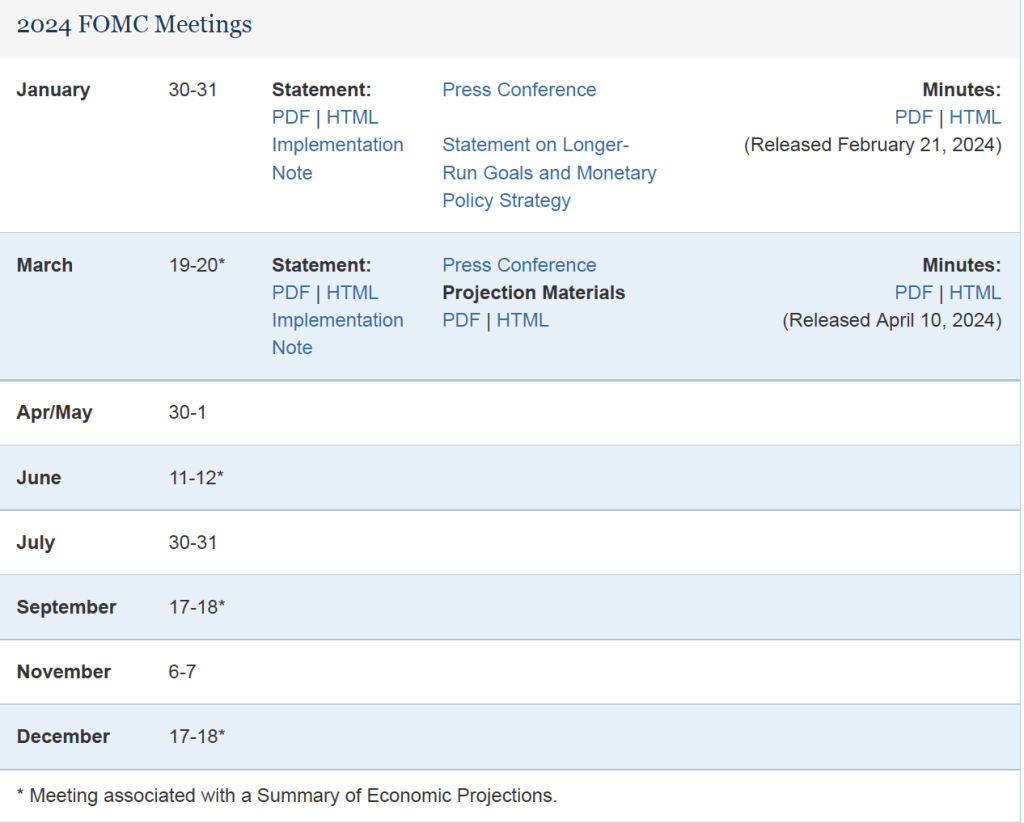Open the March statement HTML link
The height and width of the screenshot is (823, 1024).
point(352,293)
